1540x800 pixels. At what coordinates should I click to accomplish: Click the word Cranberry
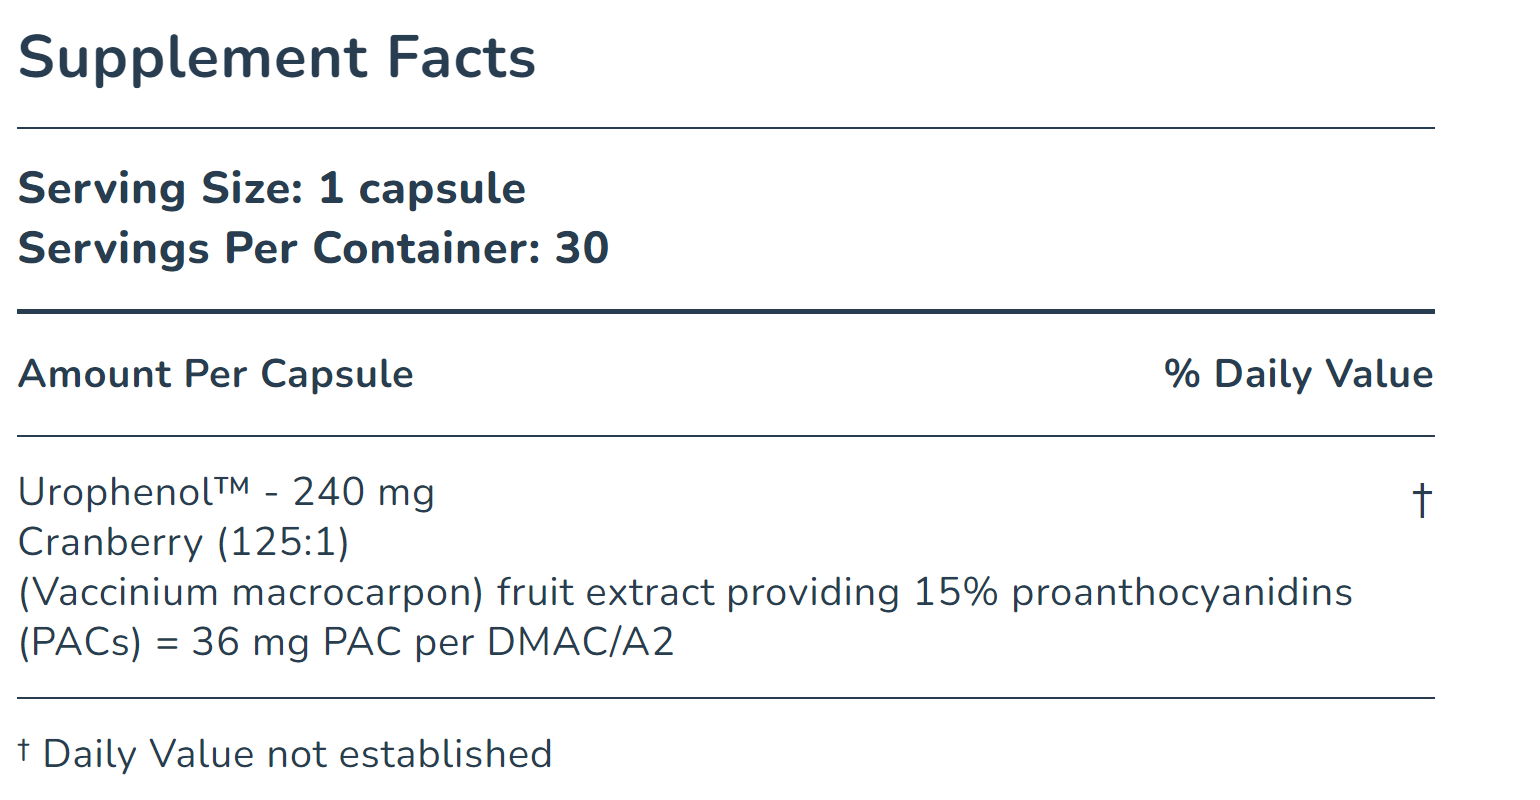point(111,542)
